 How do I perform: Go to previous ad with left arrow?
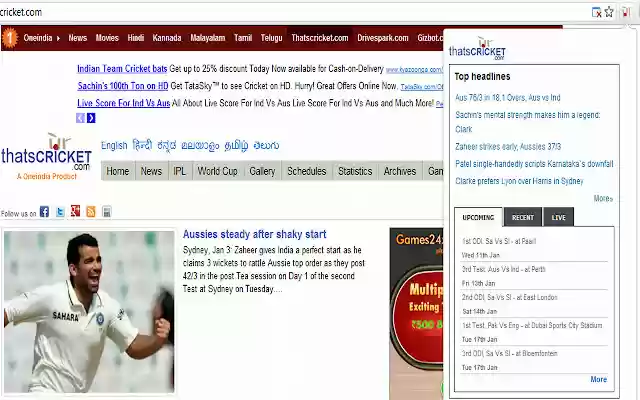[x=80, y=118]
